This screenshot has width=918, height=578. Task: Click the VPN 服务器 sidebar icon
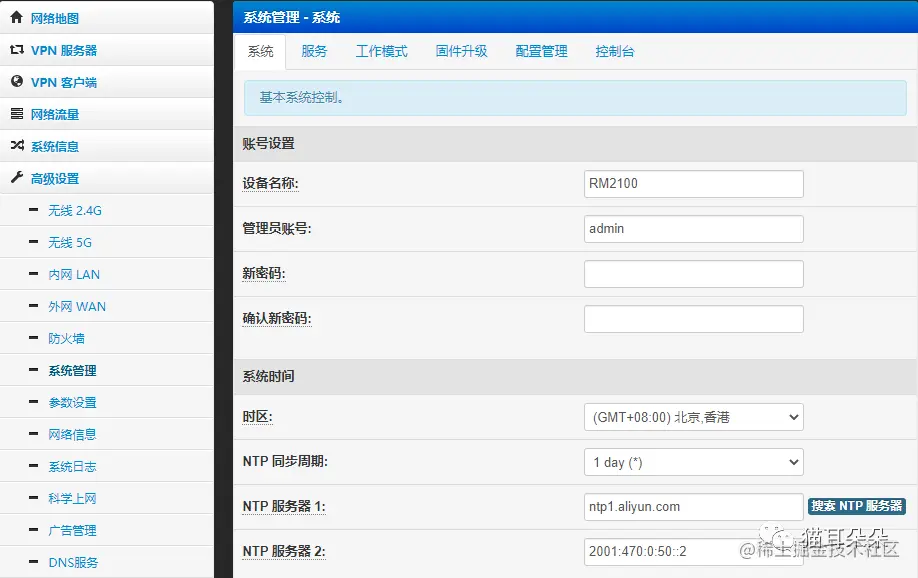coord(17,48)
